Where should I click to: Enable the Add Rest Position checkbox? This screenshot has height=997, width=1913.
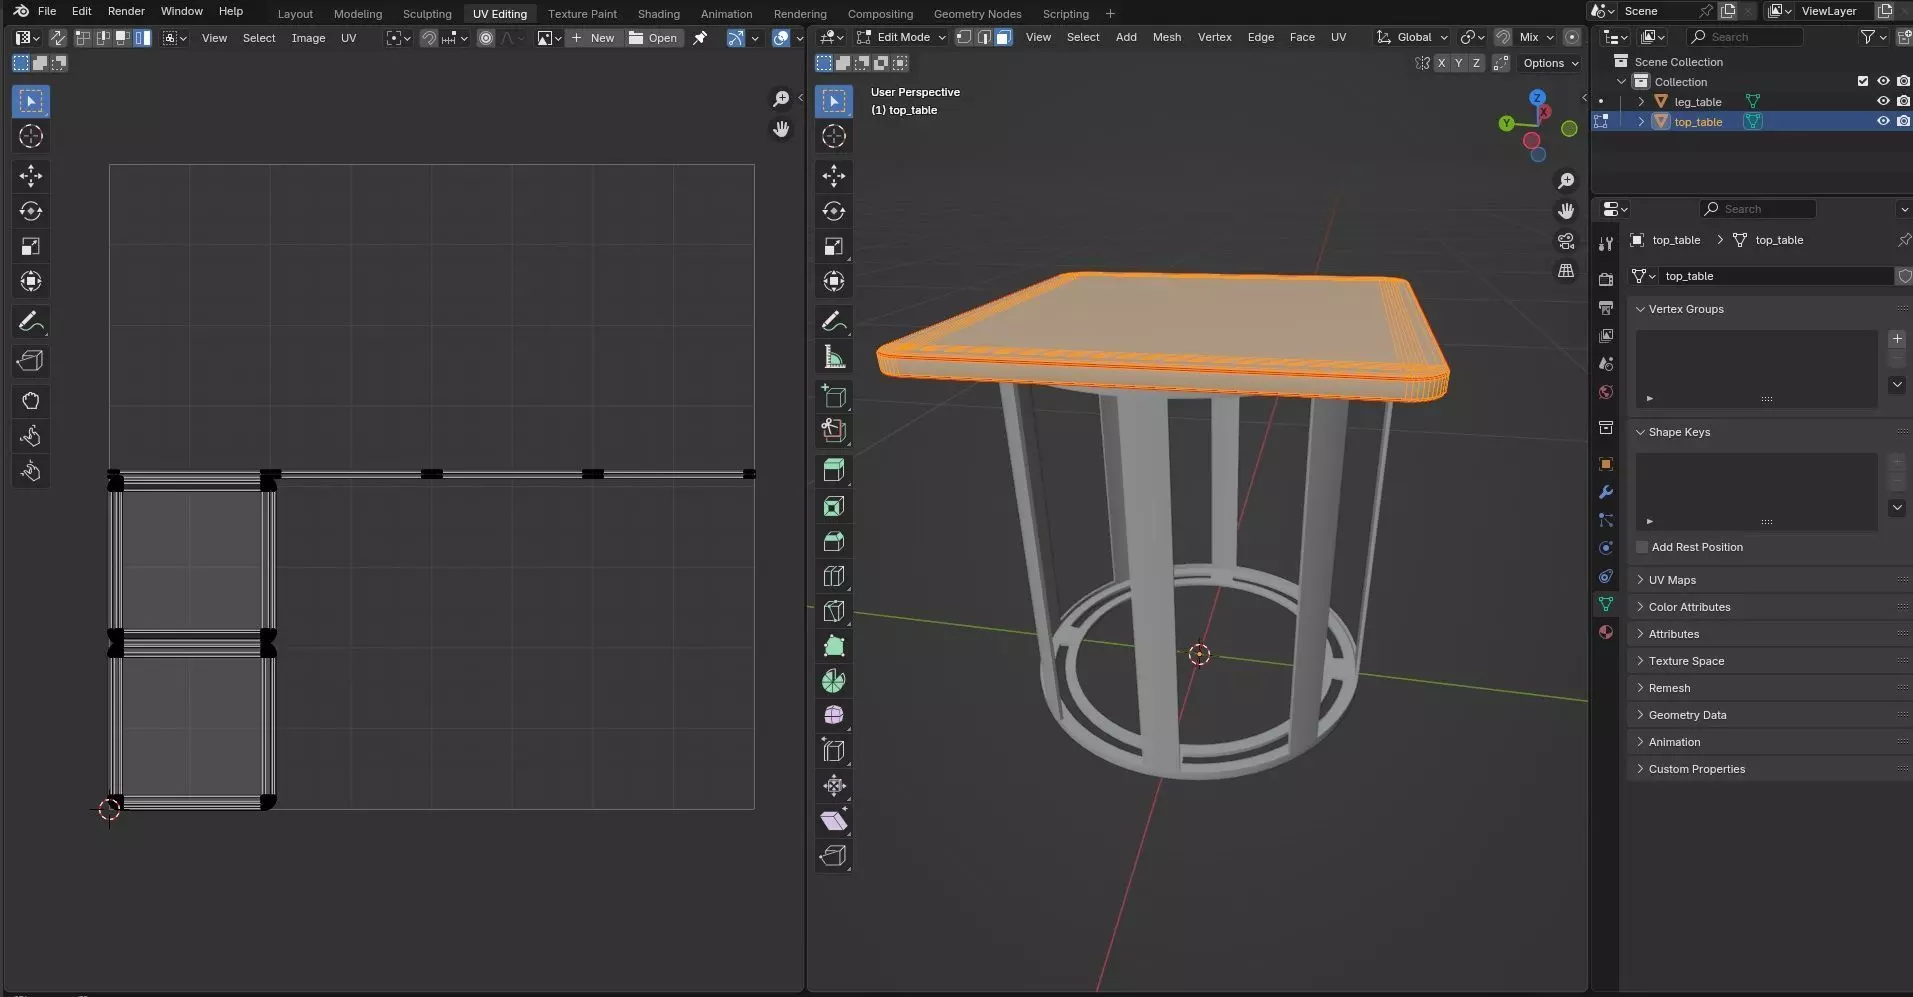(1642, 547)
